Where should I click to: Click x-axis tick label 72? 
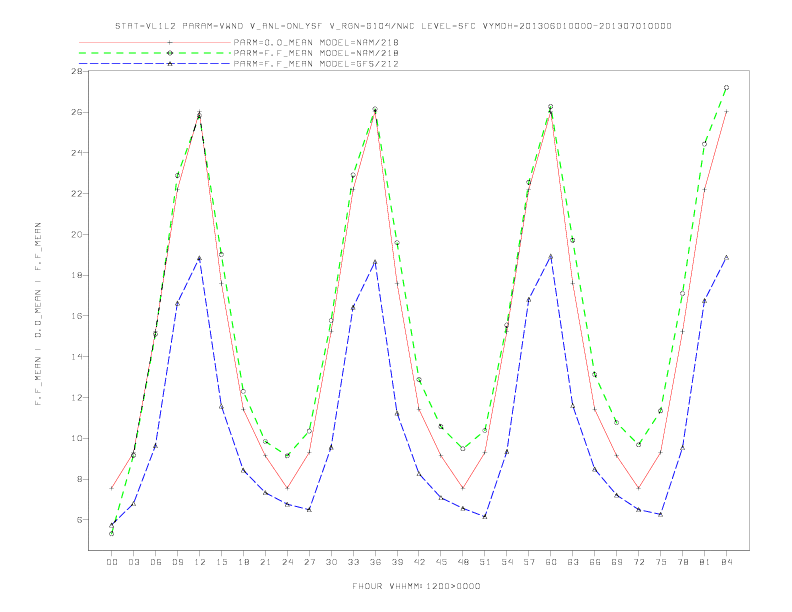point(639,562)
